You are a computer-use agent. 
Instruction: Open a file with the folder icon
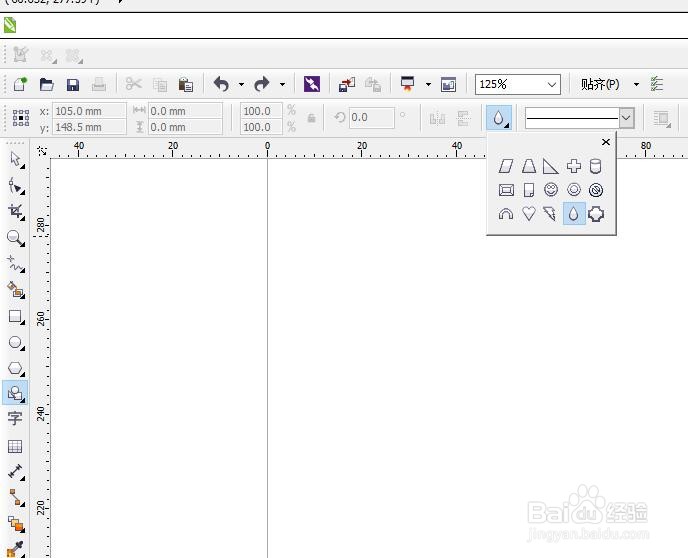pyautogui.click(x=46, y=84)
